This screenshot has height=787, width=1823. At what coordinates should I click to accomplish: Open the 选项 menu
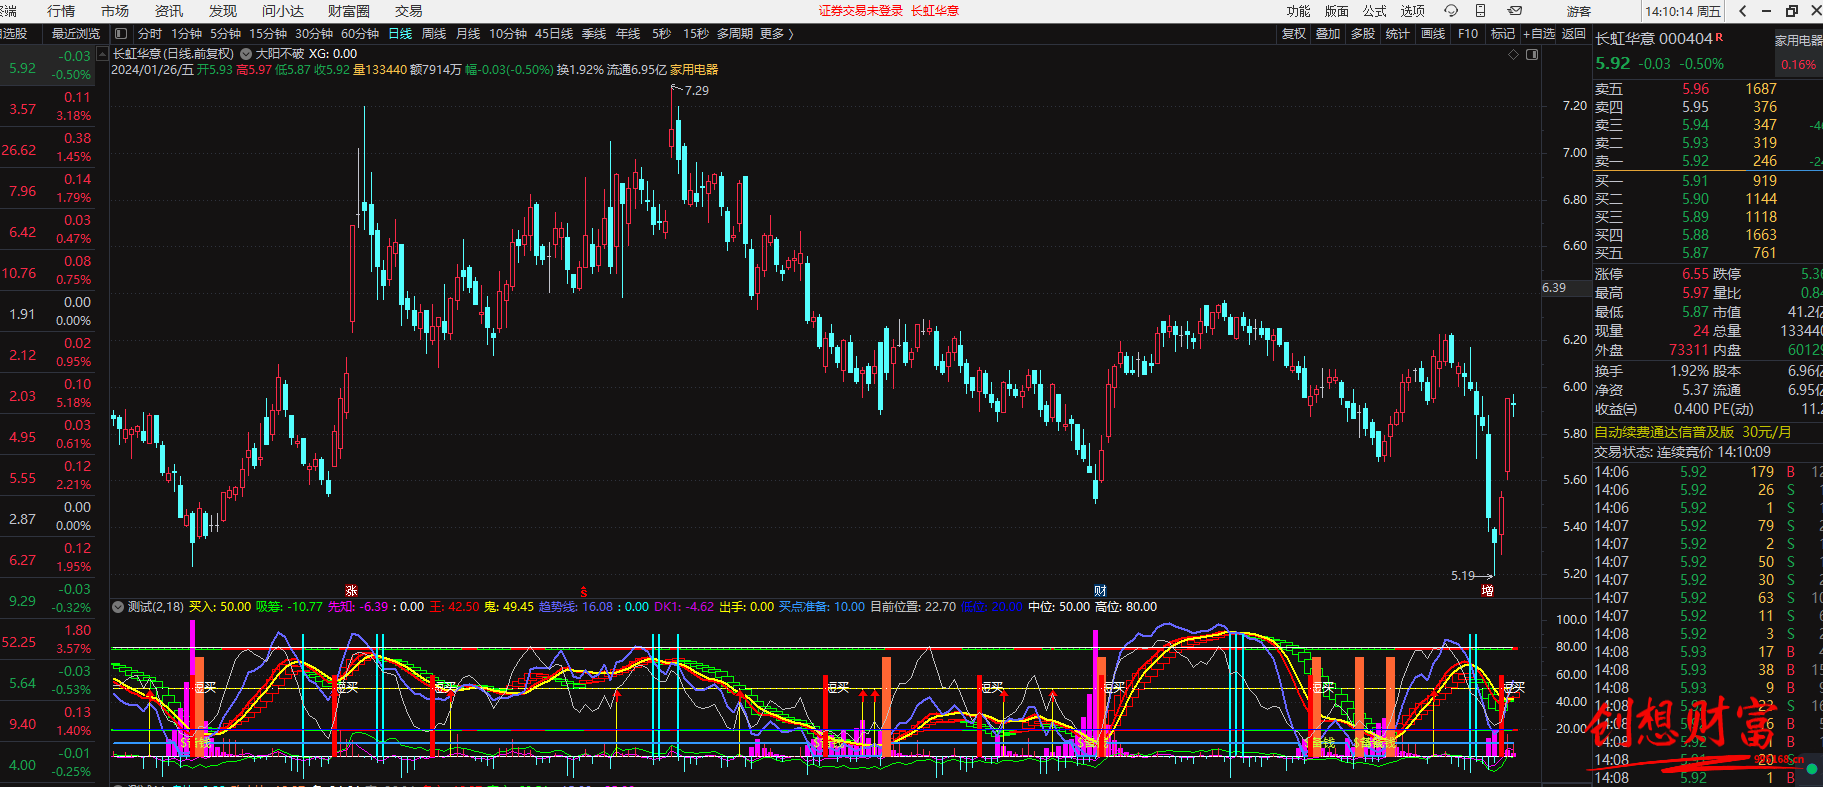coord(1413,11)
